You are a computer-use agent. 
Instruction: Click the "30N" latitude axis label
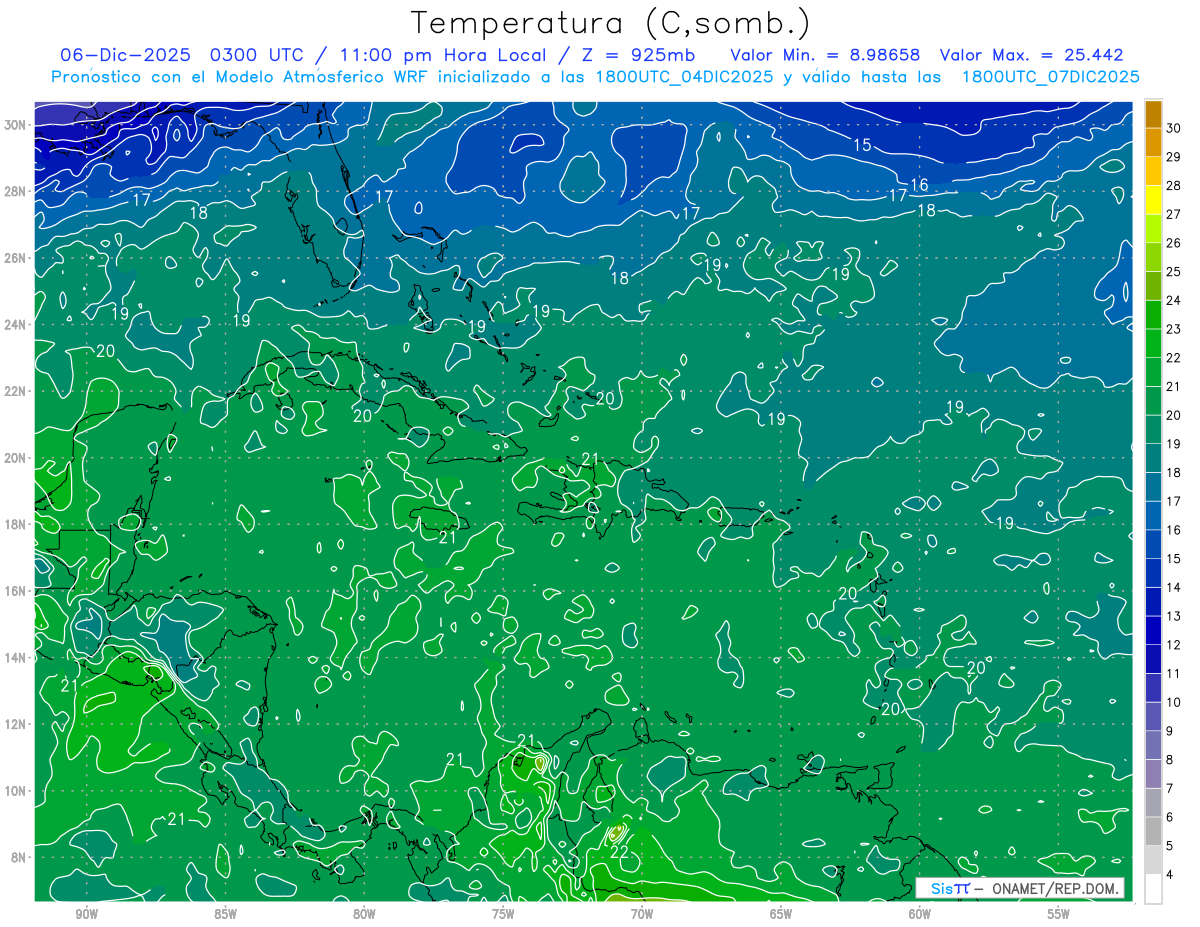coord(15,125)
